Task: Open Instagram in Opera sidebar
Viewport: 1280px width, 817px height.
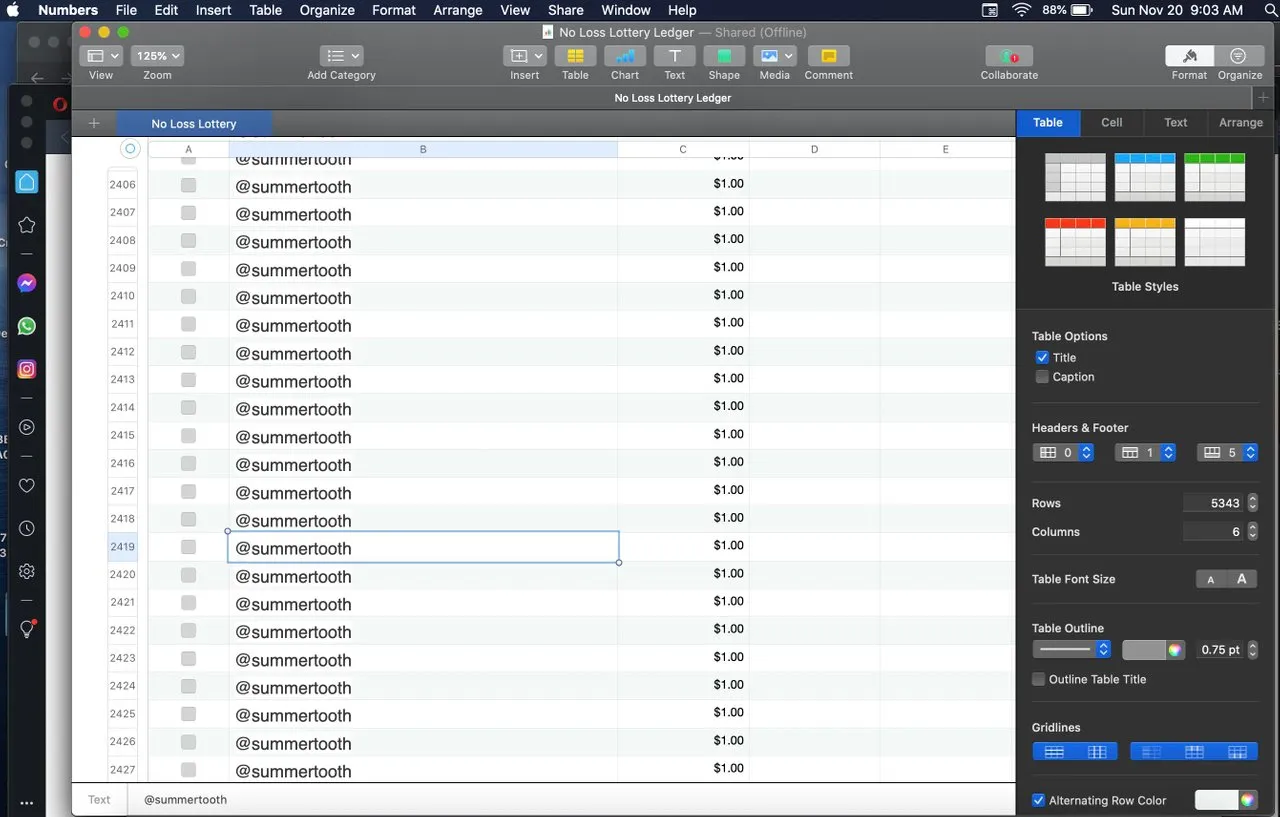Action: (x=27, y=369)
